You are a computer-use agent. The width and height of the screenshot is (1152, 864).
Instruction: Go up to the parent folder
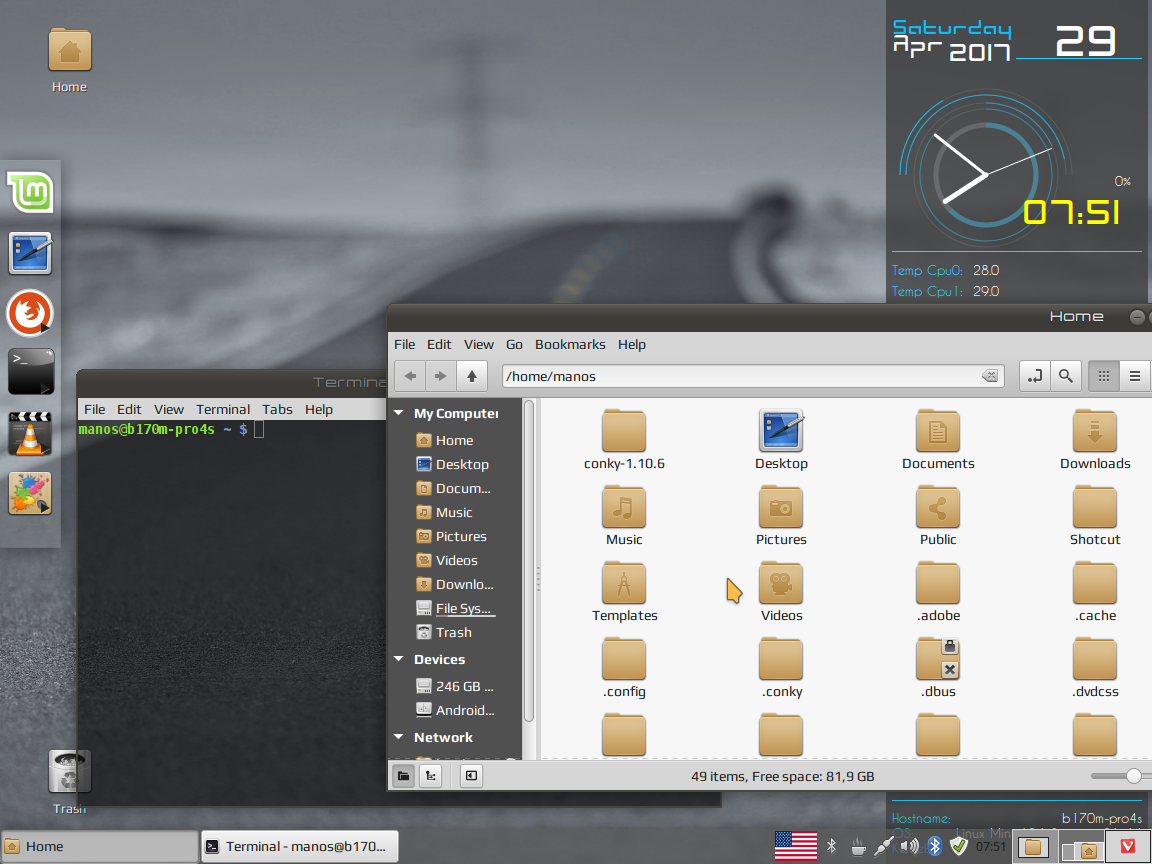pyautogui.click(x=472, y=376)
